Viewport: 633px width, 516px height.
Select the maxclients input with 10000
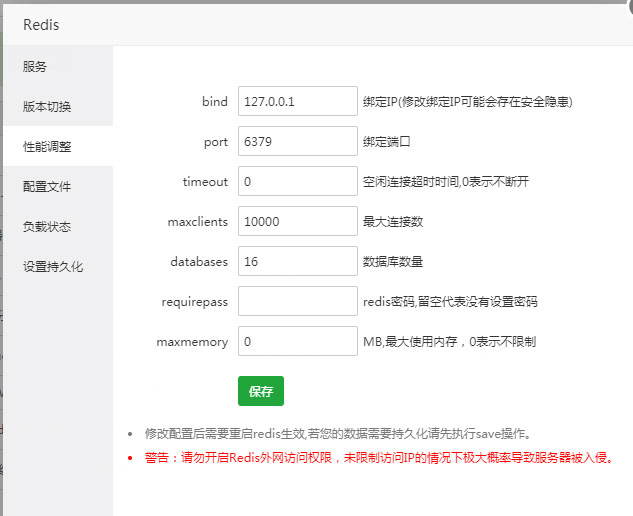tap(297, 222)
